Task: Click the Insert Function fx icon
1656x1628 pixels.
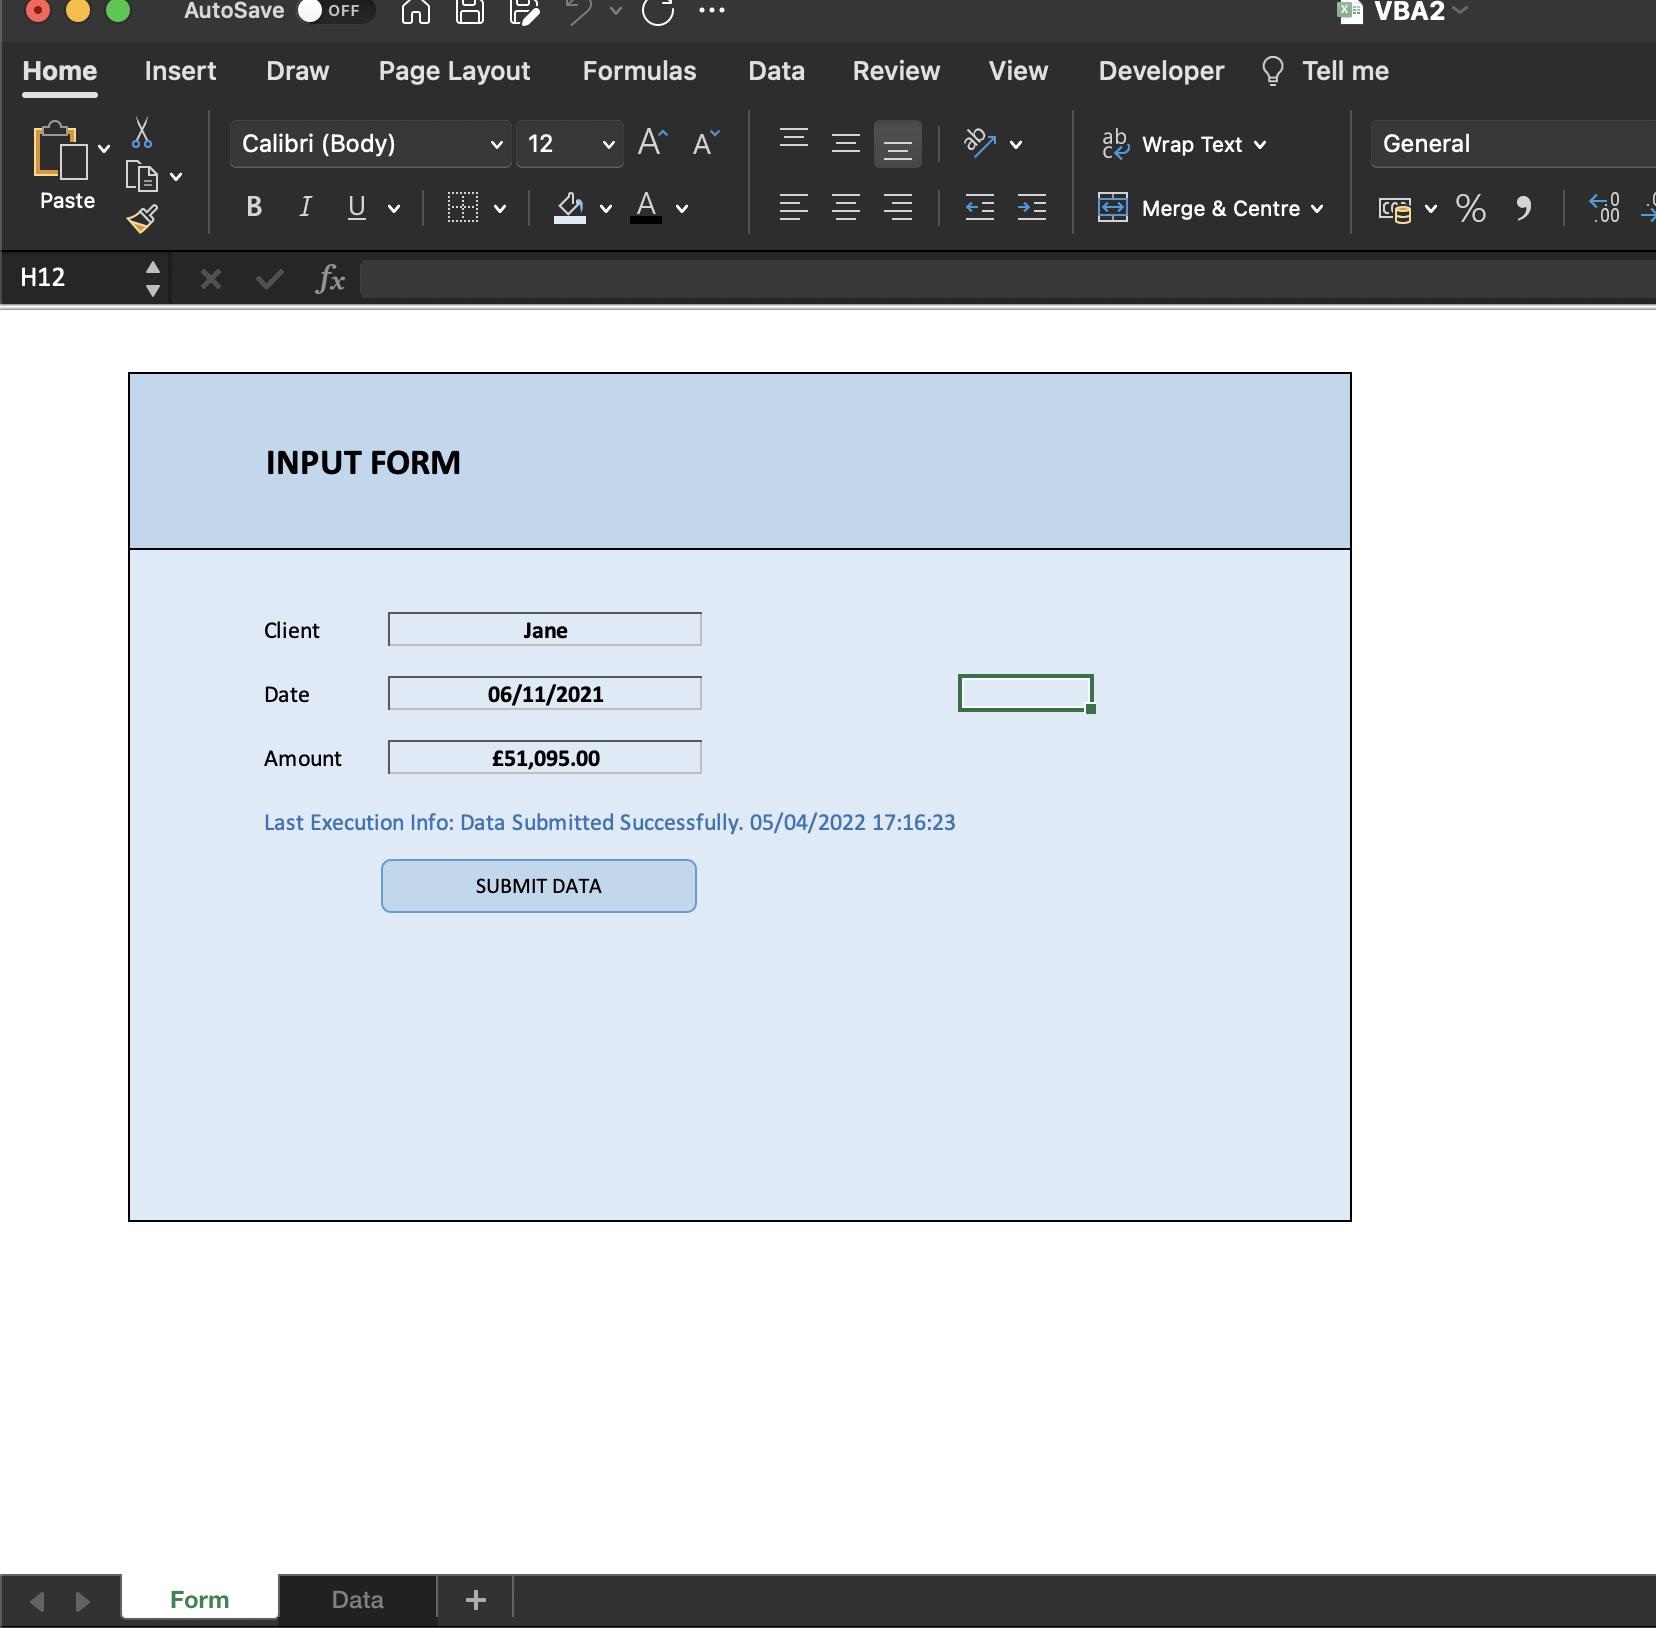Action: pyautogui.click(x=330, y=279)
